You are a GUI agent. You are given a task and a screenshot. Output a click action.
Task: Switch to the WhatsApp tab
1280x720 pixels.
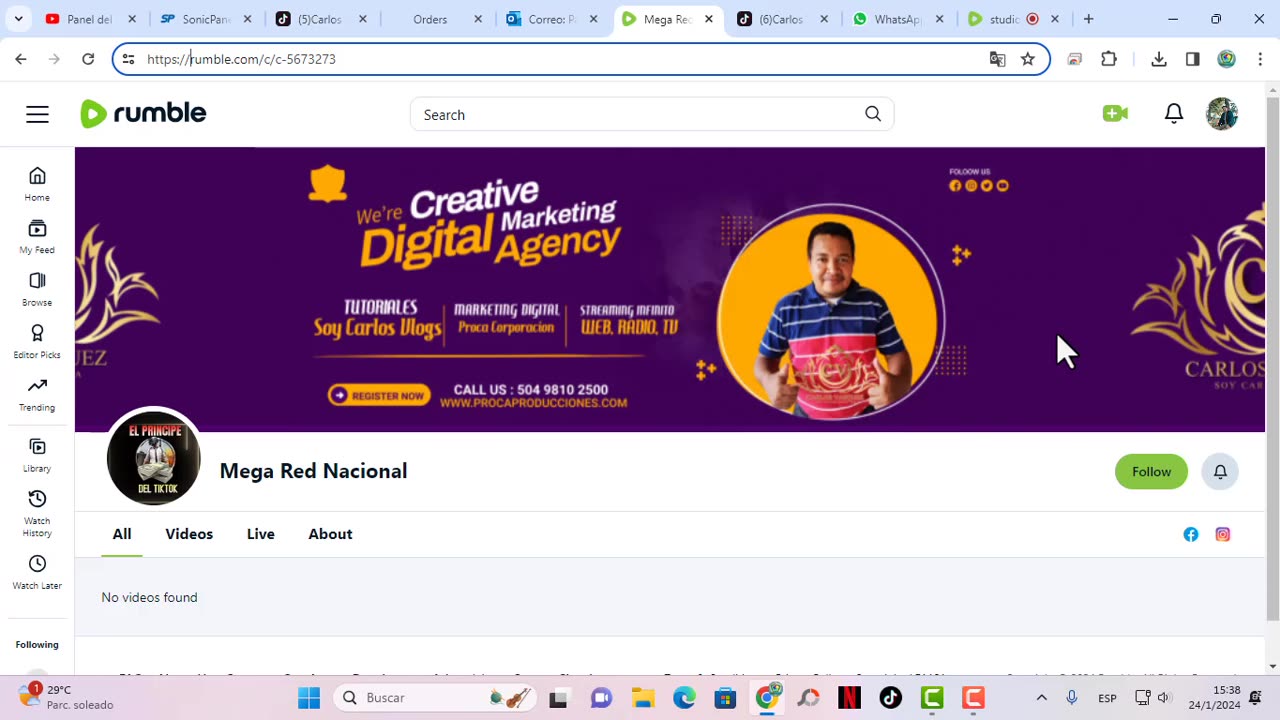pyautogui.click(x=897, y=19)
